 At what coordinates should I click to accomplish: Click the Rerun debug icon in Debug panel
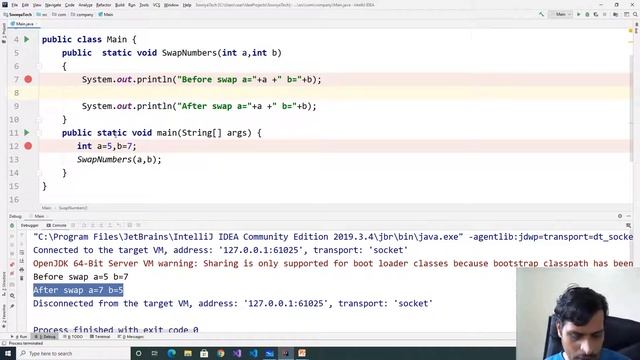[12, 225]
